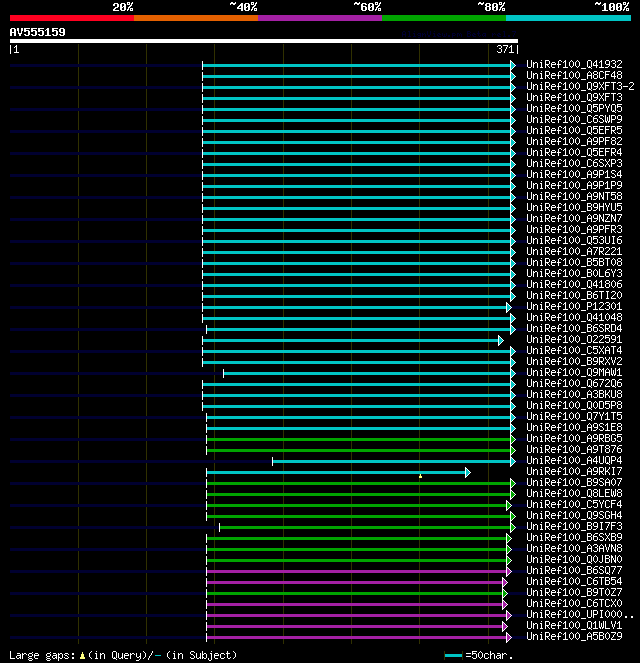Click the UniRef100_Q41806 label

point(574,284)
